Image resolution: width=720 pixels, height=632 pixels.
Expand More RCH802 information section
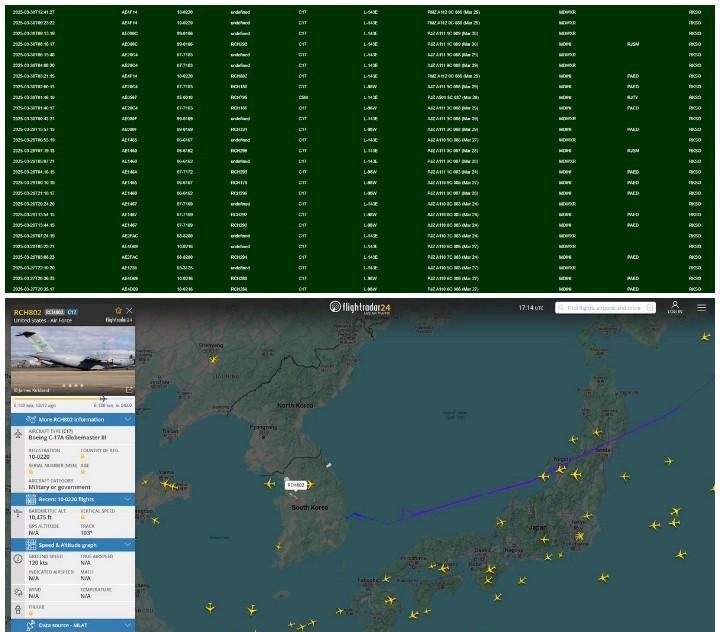pyautogui.click(x=73, y=419)
